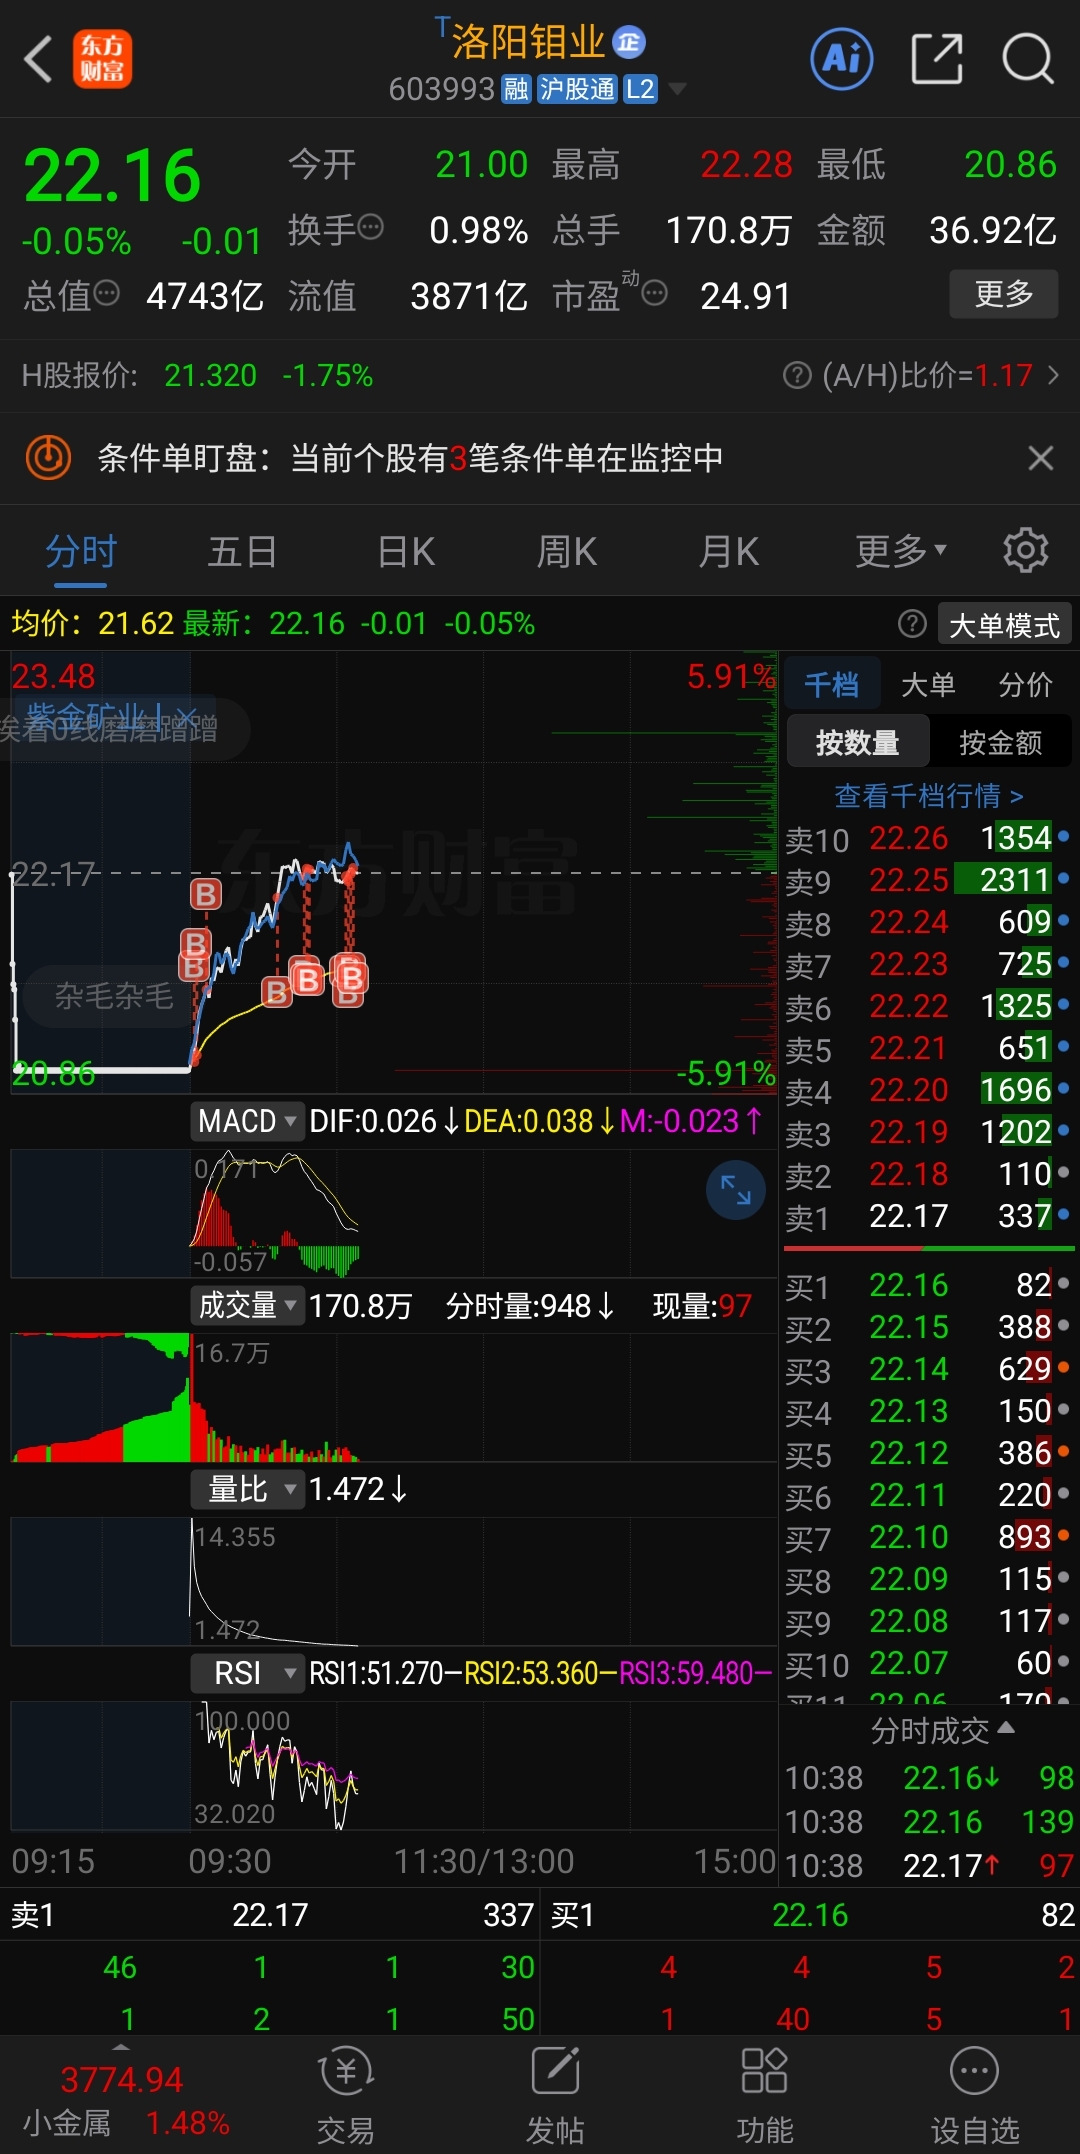Image resolution: width=1080 pixels, height=2154 pixels.
Task: Open the stock switch dropdown arrow
Action: [677, 90]
